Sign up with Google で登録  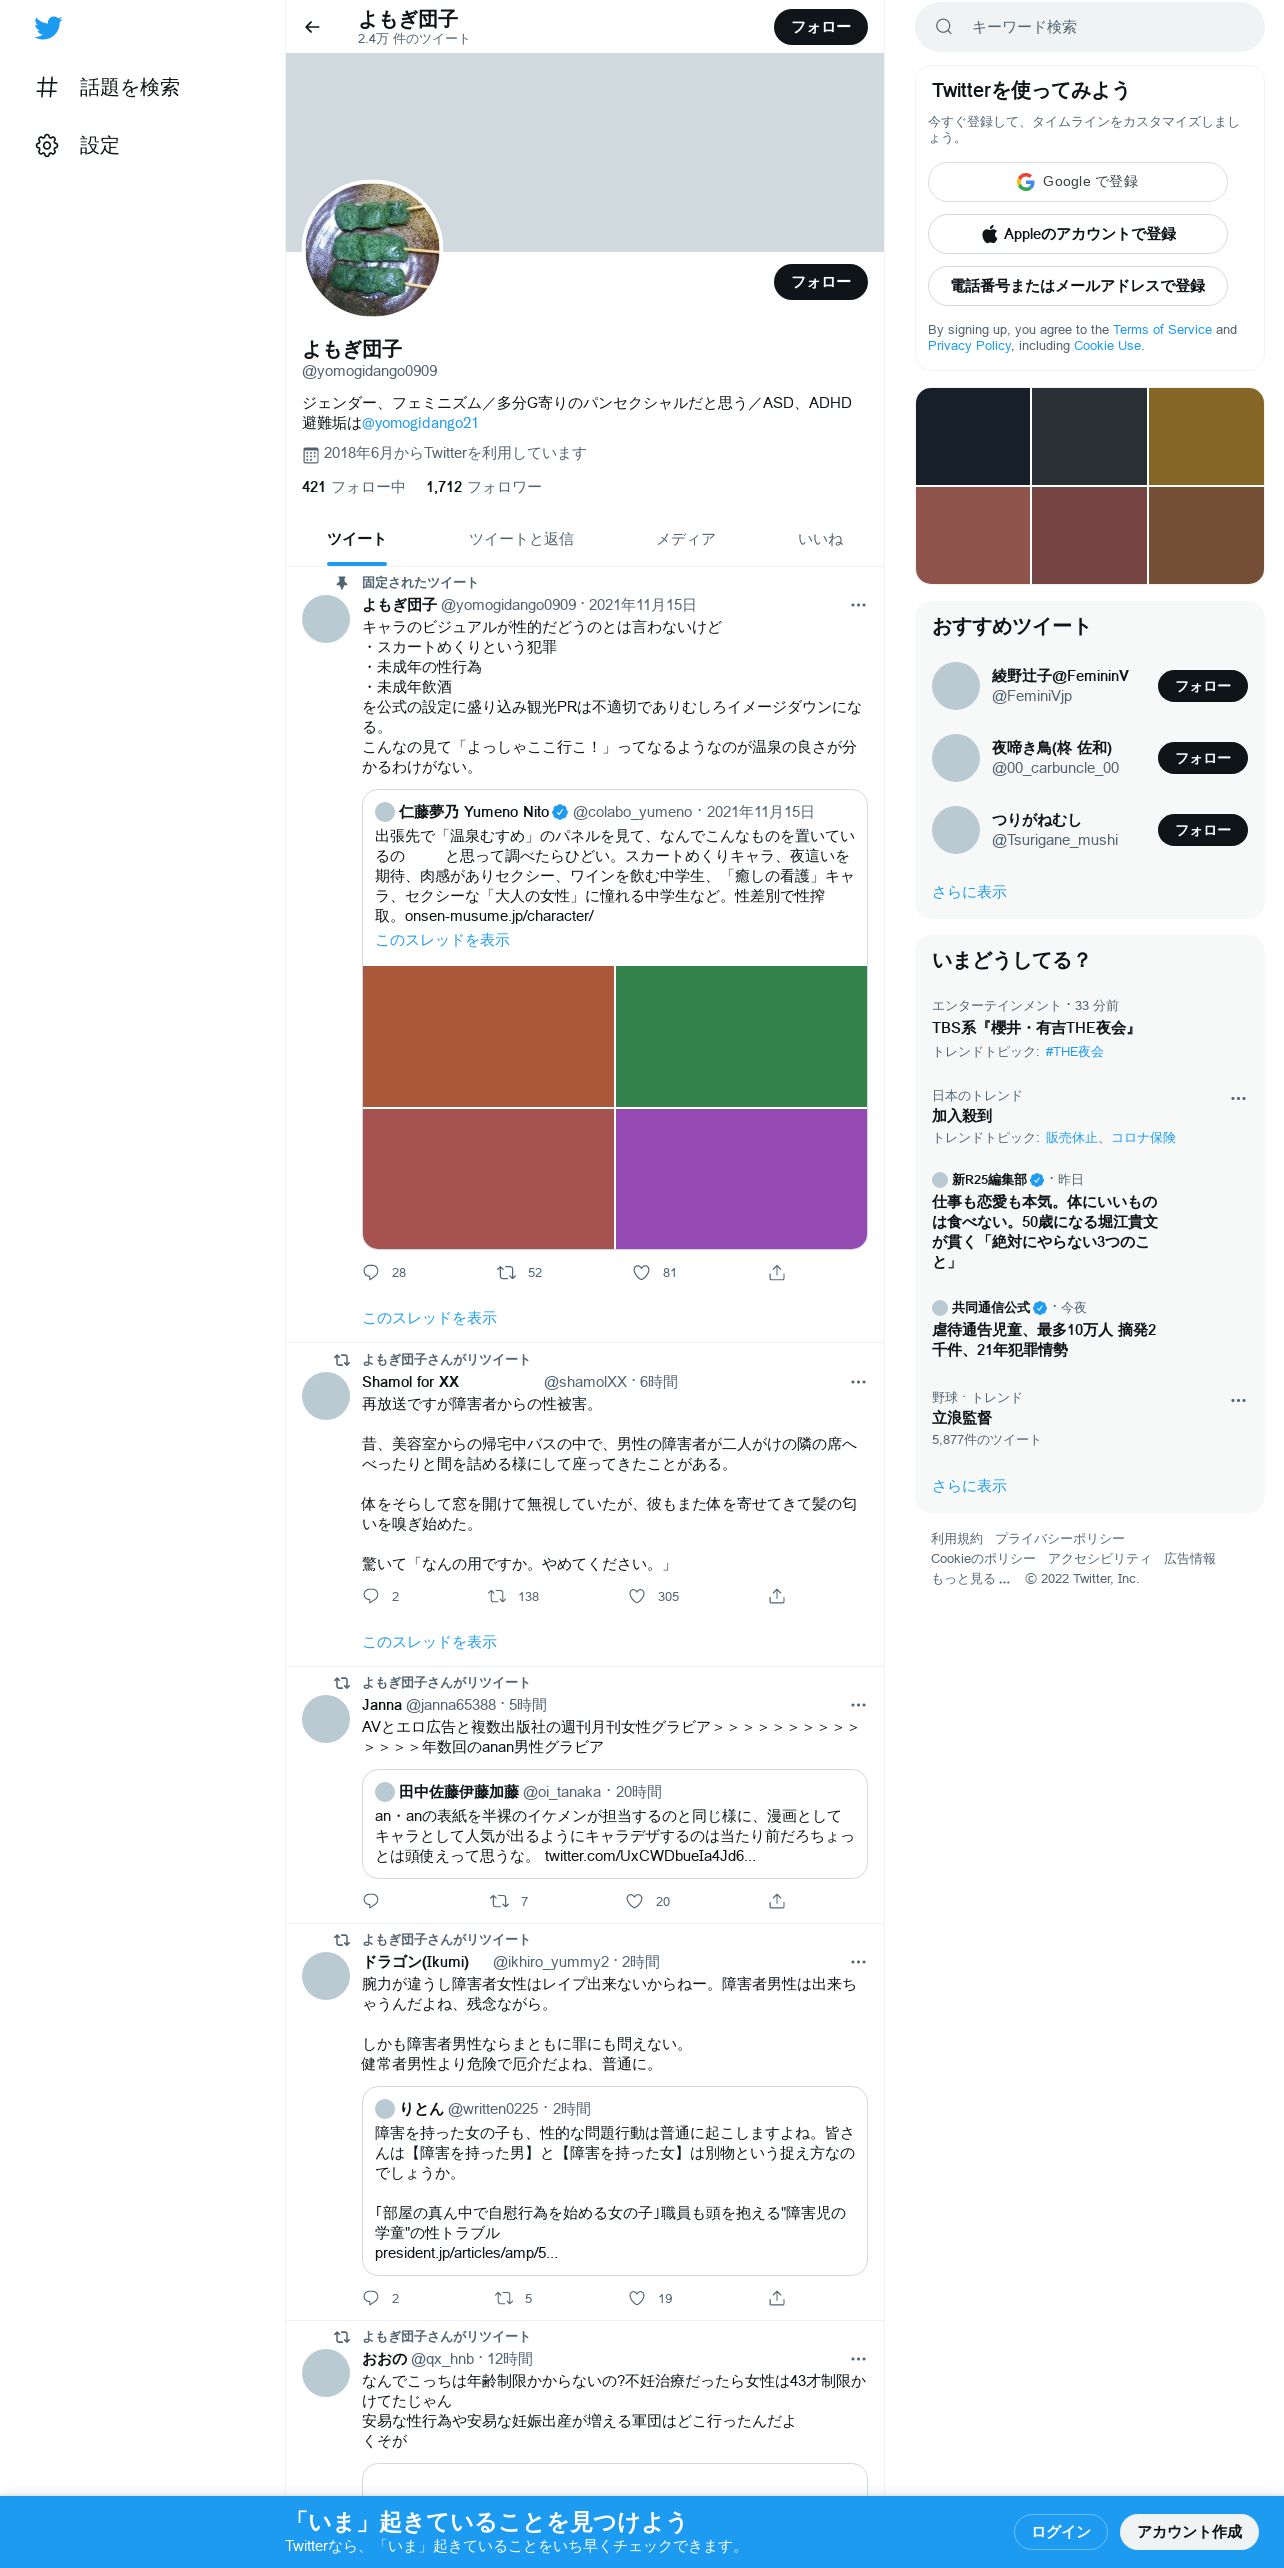pos(1077,182)
